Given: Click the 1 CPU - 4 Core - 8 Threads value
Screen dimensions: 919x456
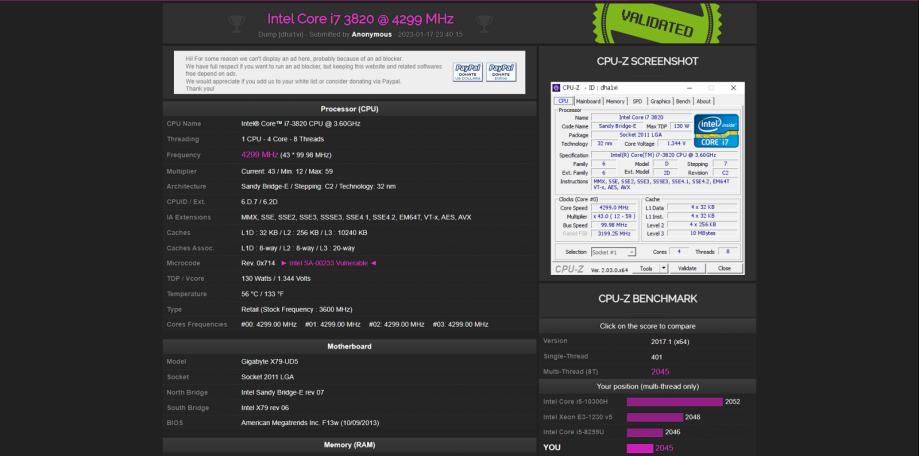Looking at the screenshot, I should point(282,139).
